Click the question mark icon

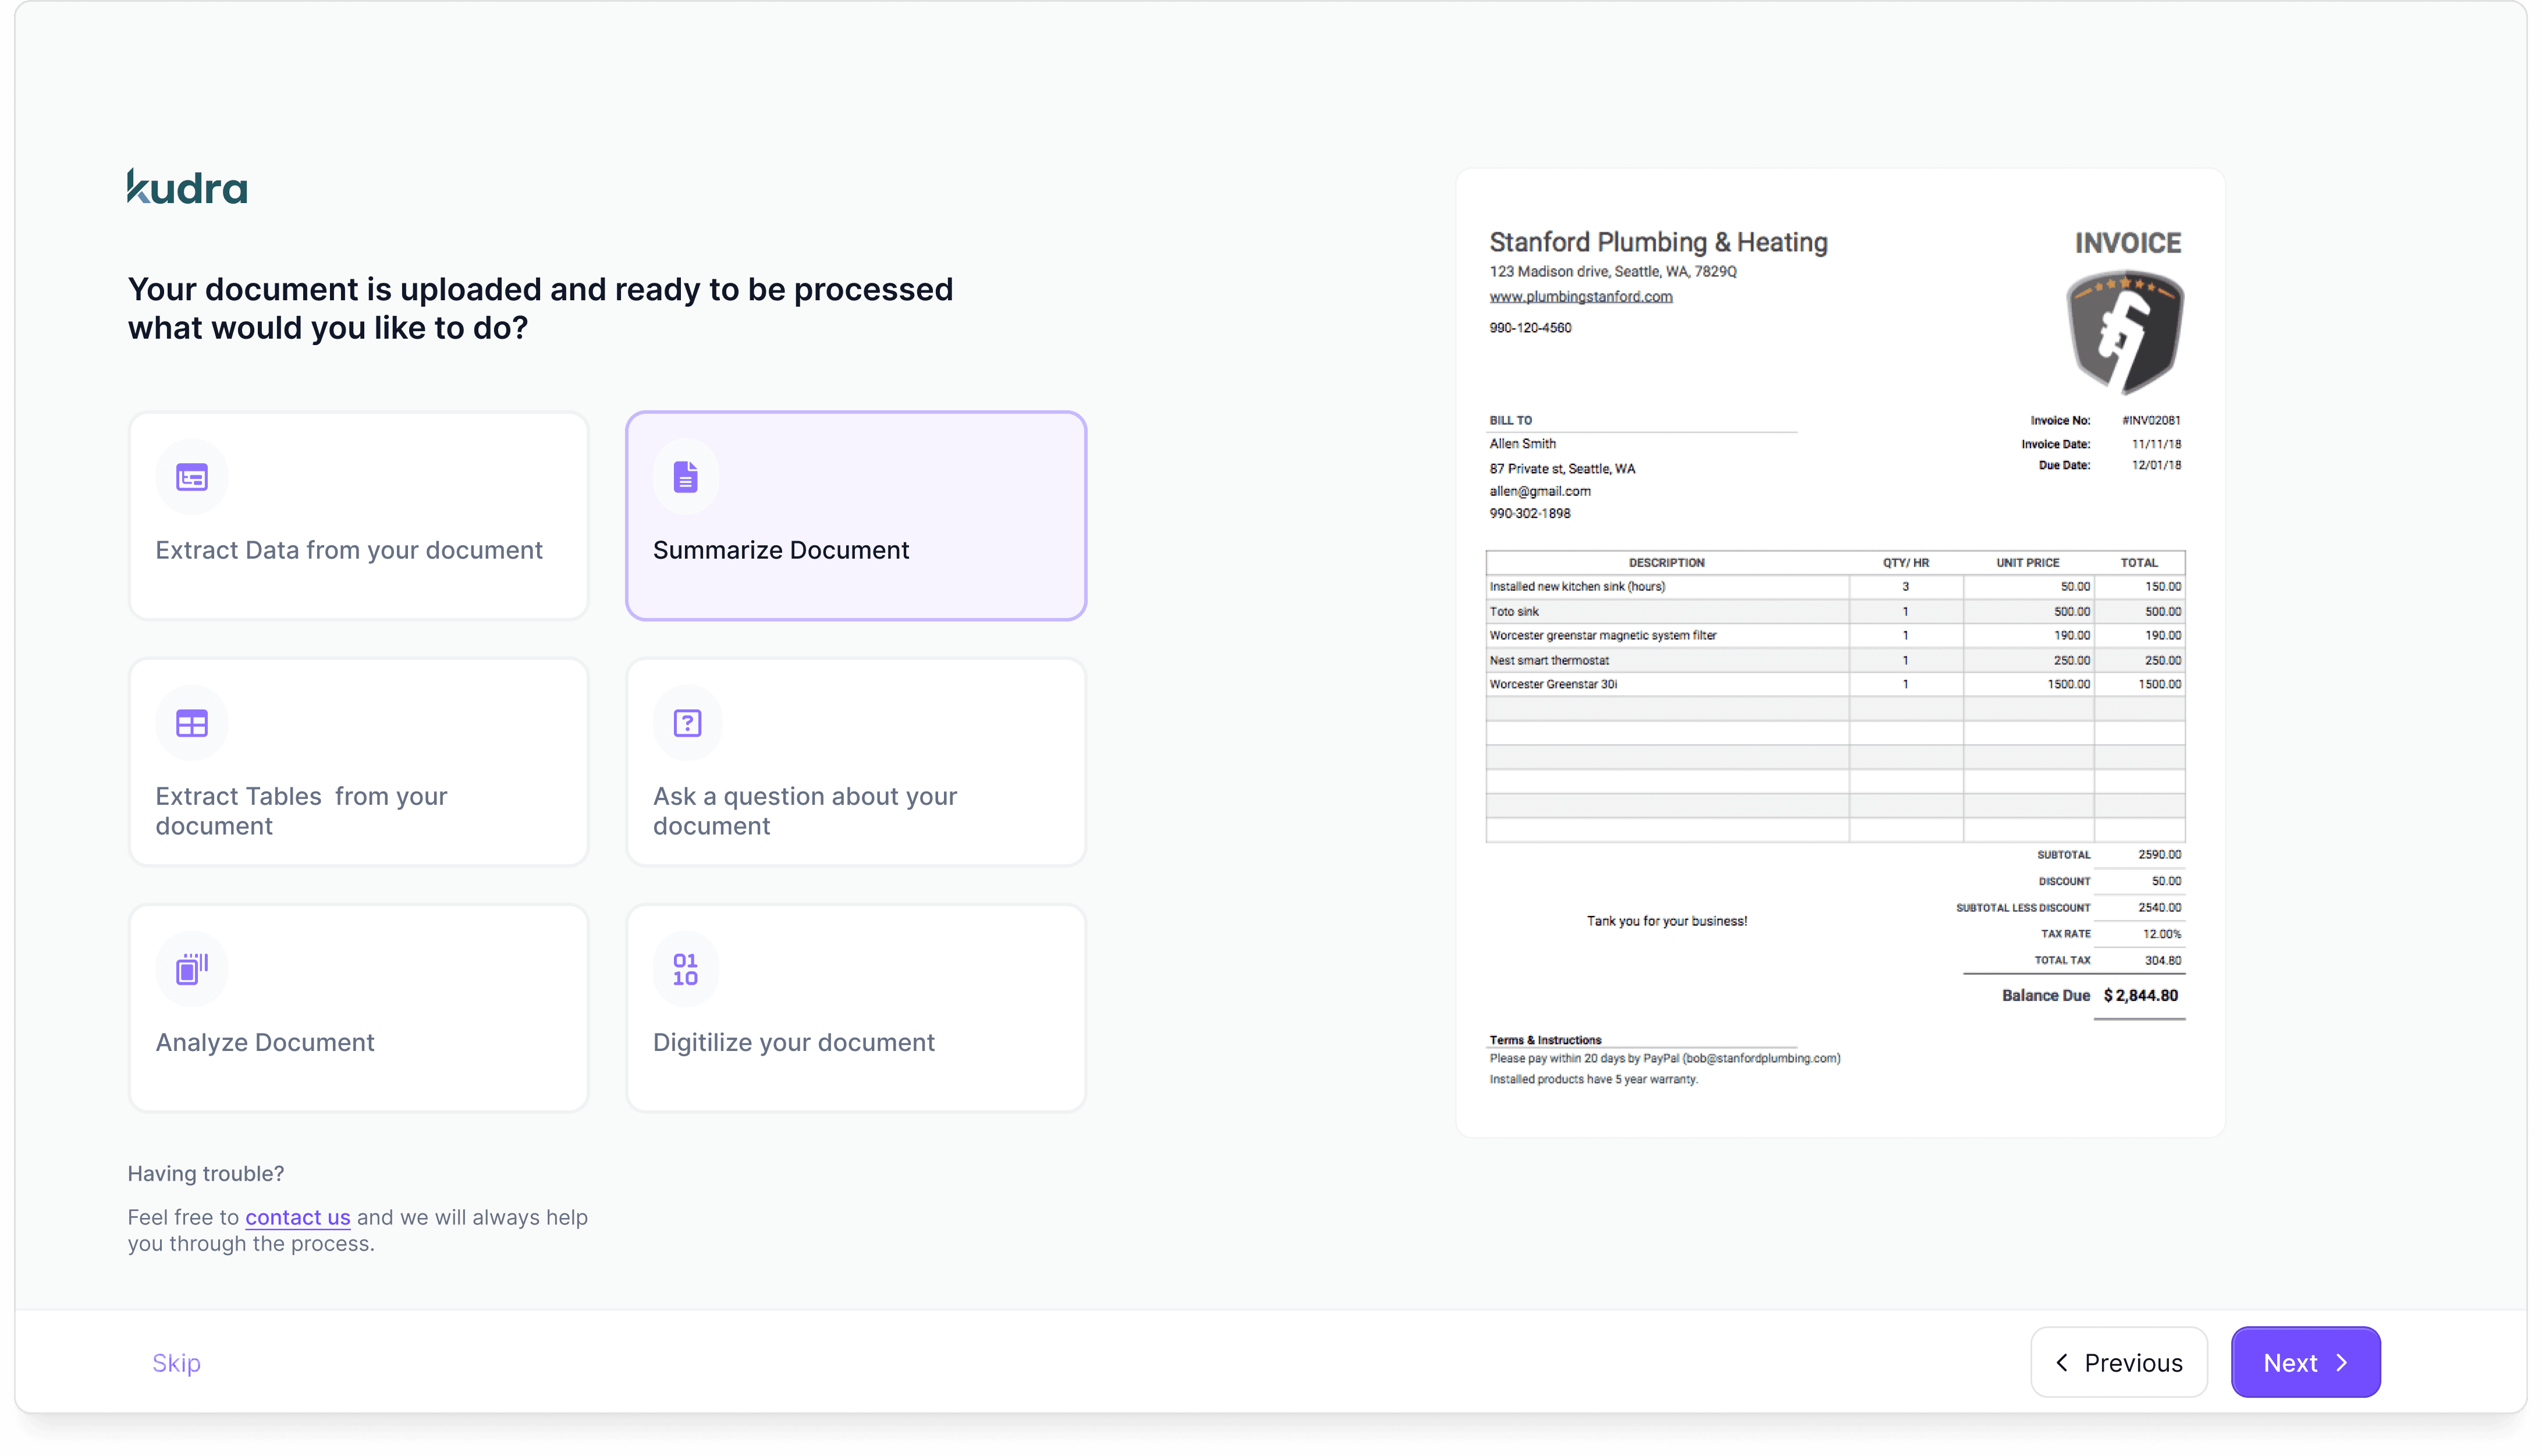[687, 723]
